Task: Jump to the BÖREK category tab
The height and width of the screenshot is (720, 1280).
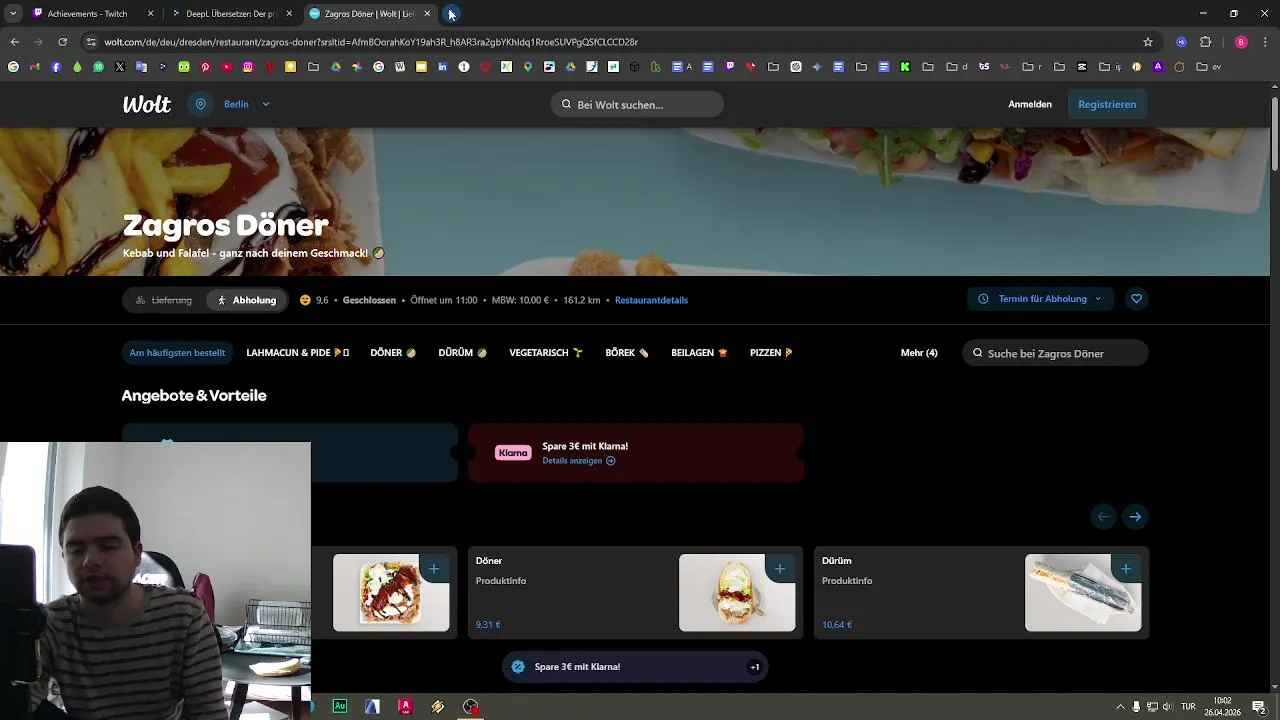Action: [x=627, y=353]
